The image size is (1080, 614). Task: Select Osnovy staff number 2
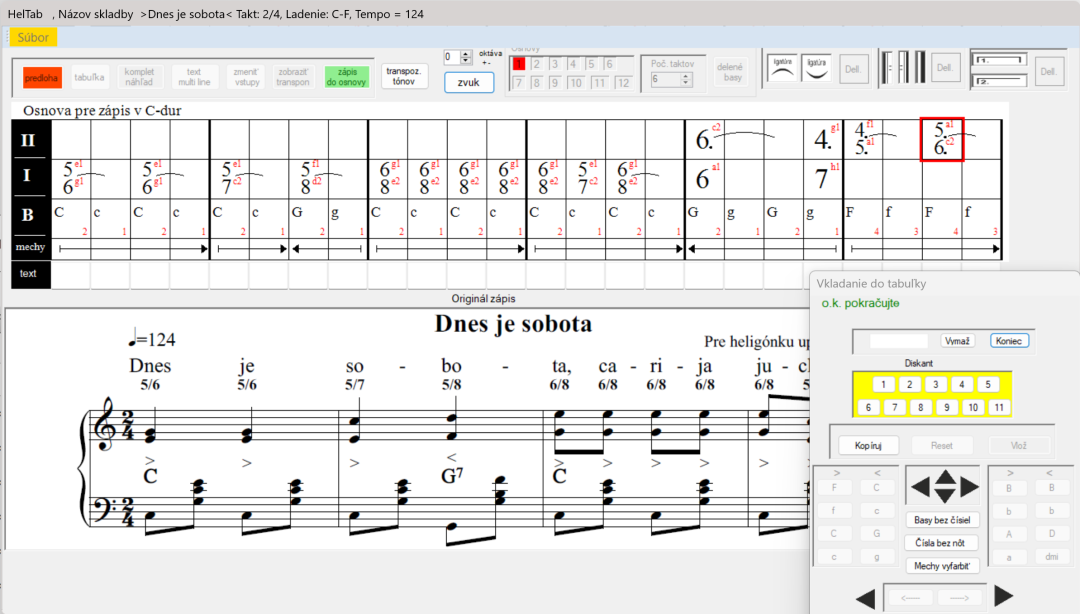tap(537, 64)
